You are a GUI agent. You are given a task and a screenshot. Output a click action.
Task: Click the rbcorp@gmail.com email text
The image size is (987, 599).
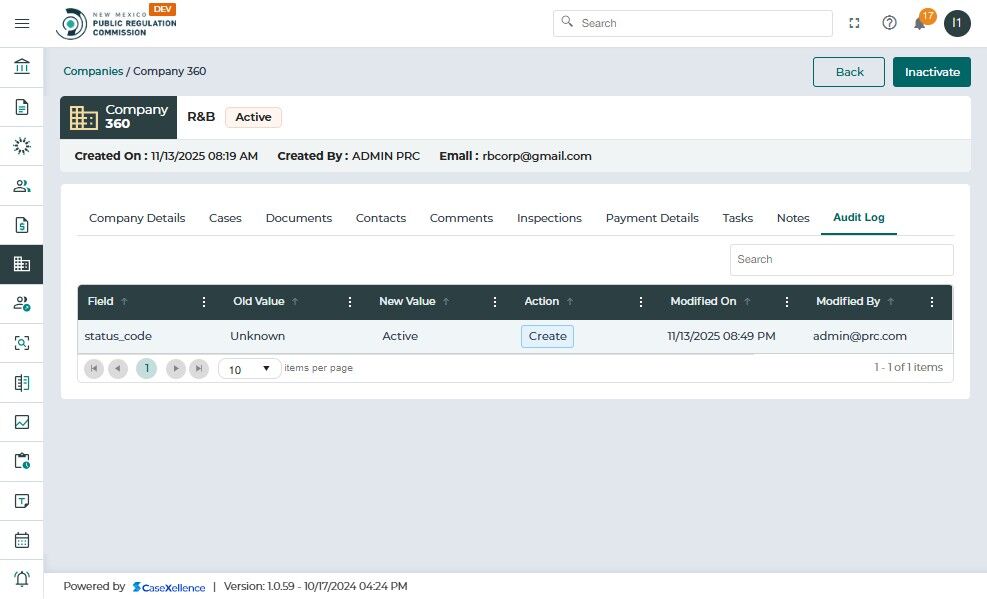tap(537, 156)
